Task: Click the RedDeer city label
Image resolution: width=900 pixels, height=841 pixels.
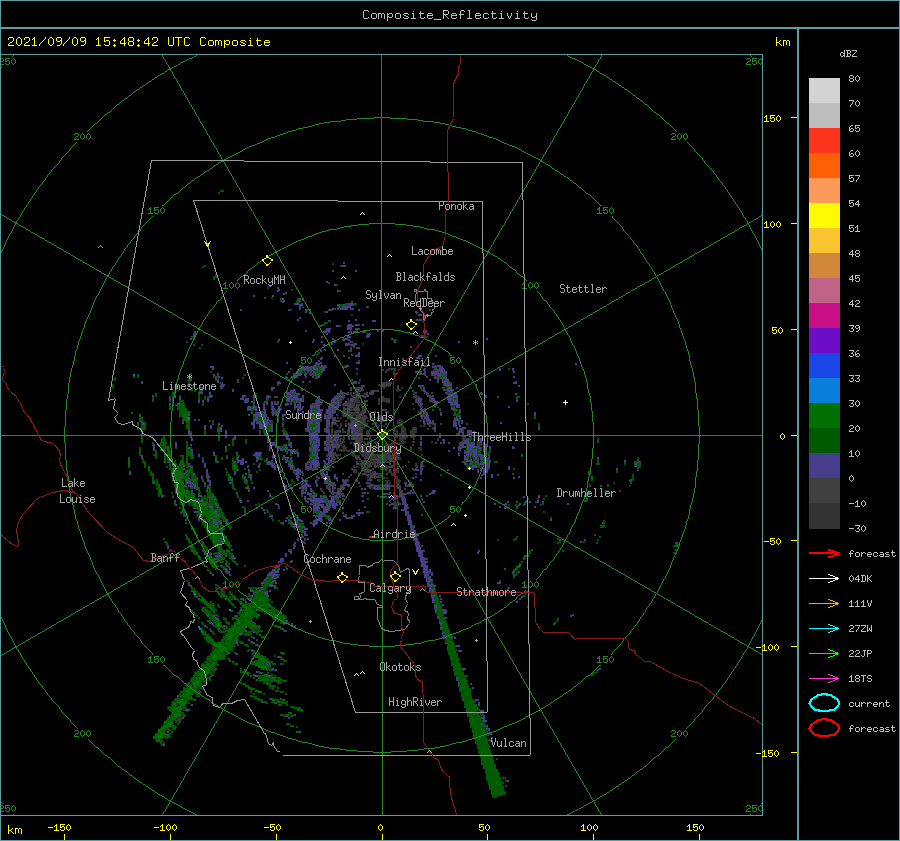Action: click(x=424, y=303)
